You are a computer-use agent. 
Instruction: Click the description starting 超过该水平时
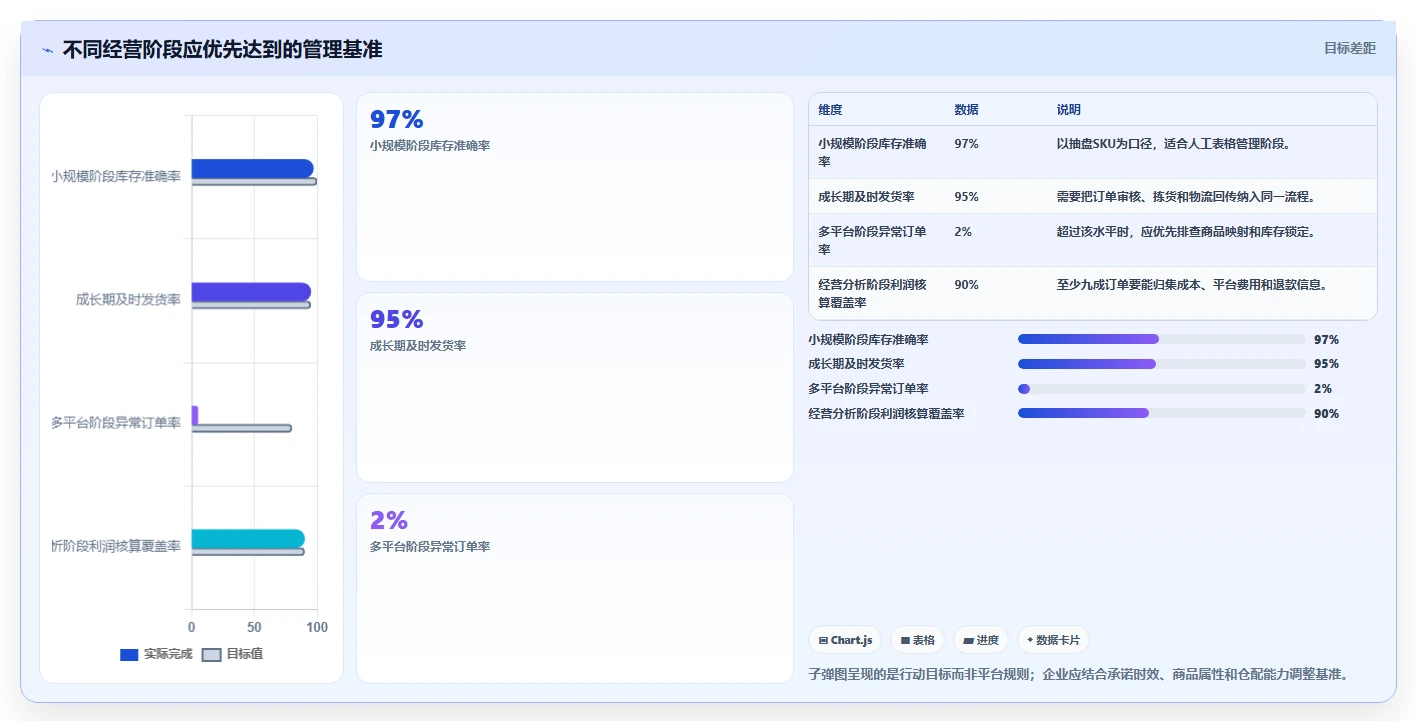click(x=1186, y=232)
